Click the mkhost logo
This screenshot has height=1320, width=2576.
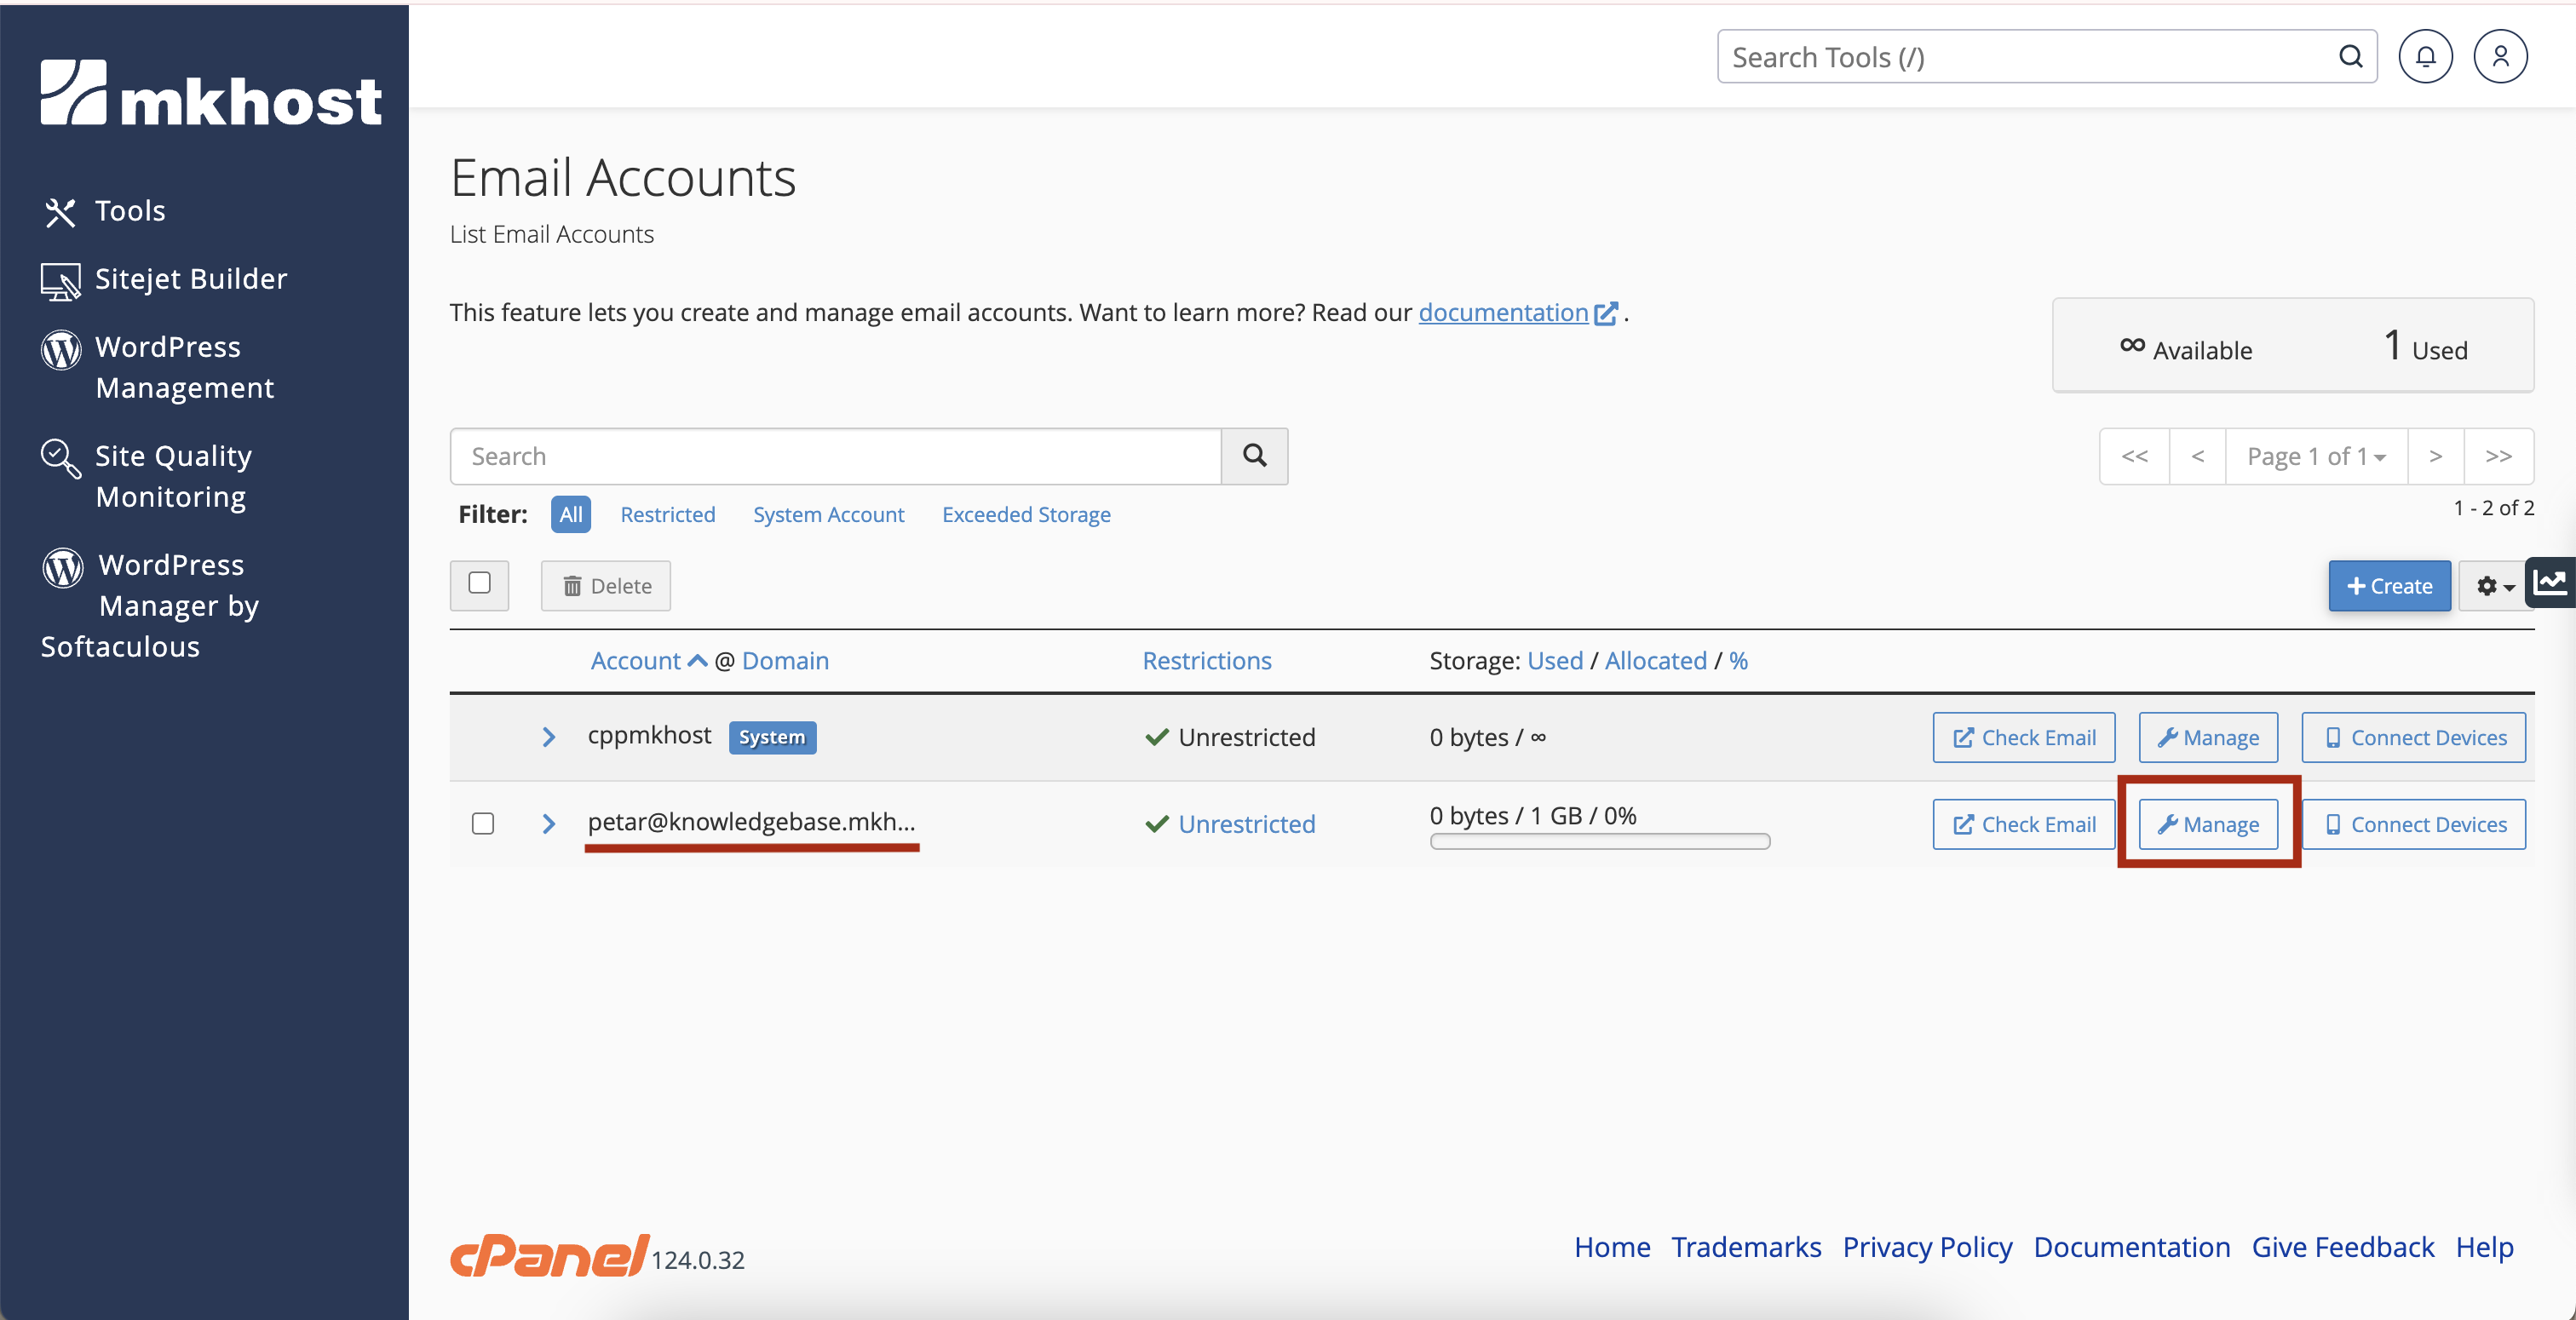tap(211, 93)
